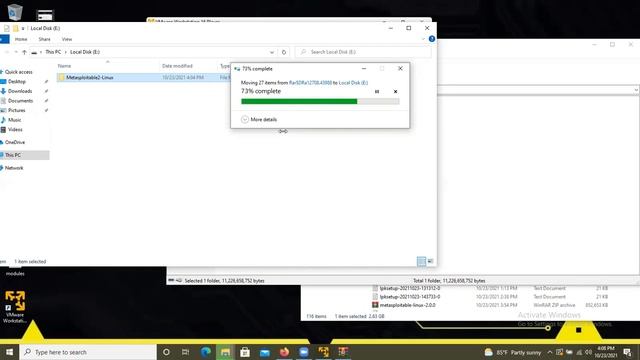Open the Windows Start menu
Image resolution: width=640 pixels, height=360 pixels.
click(x=9, y=352)
